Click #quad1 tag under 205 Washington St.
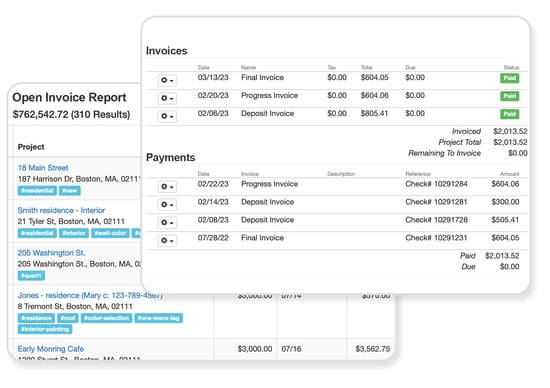Screen dimensions: 550x388 tap(31, 275)
